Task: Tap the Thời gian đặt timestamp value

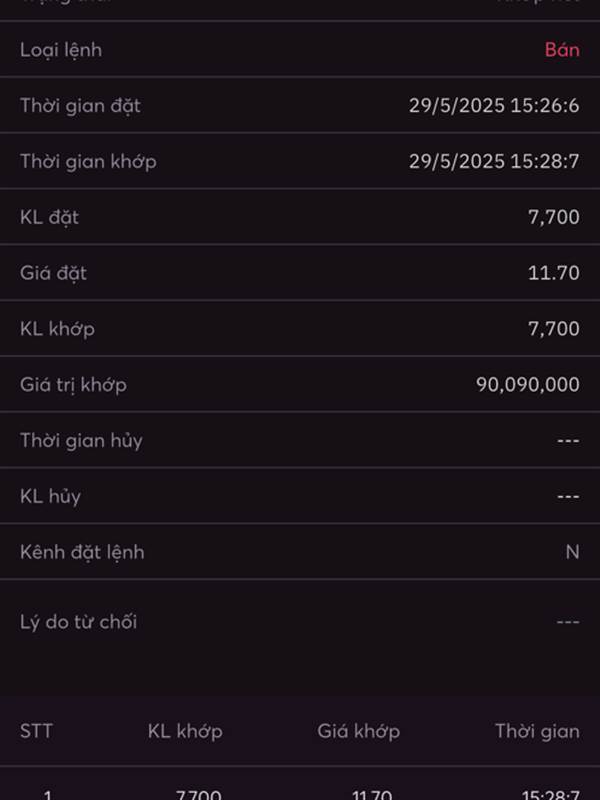Action: [x=494, y=106]
